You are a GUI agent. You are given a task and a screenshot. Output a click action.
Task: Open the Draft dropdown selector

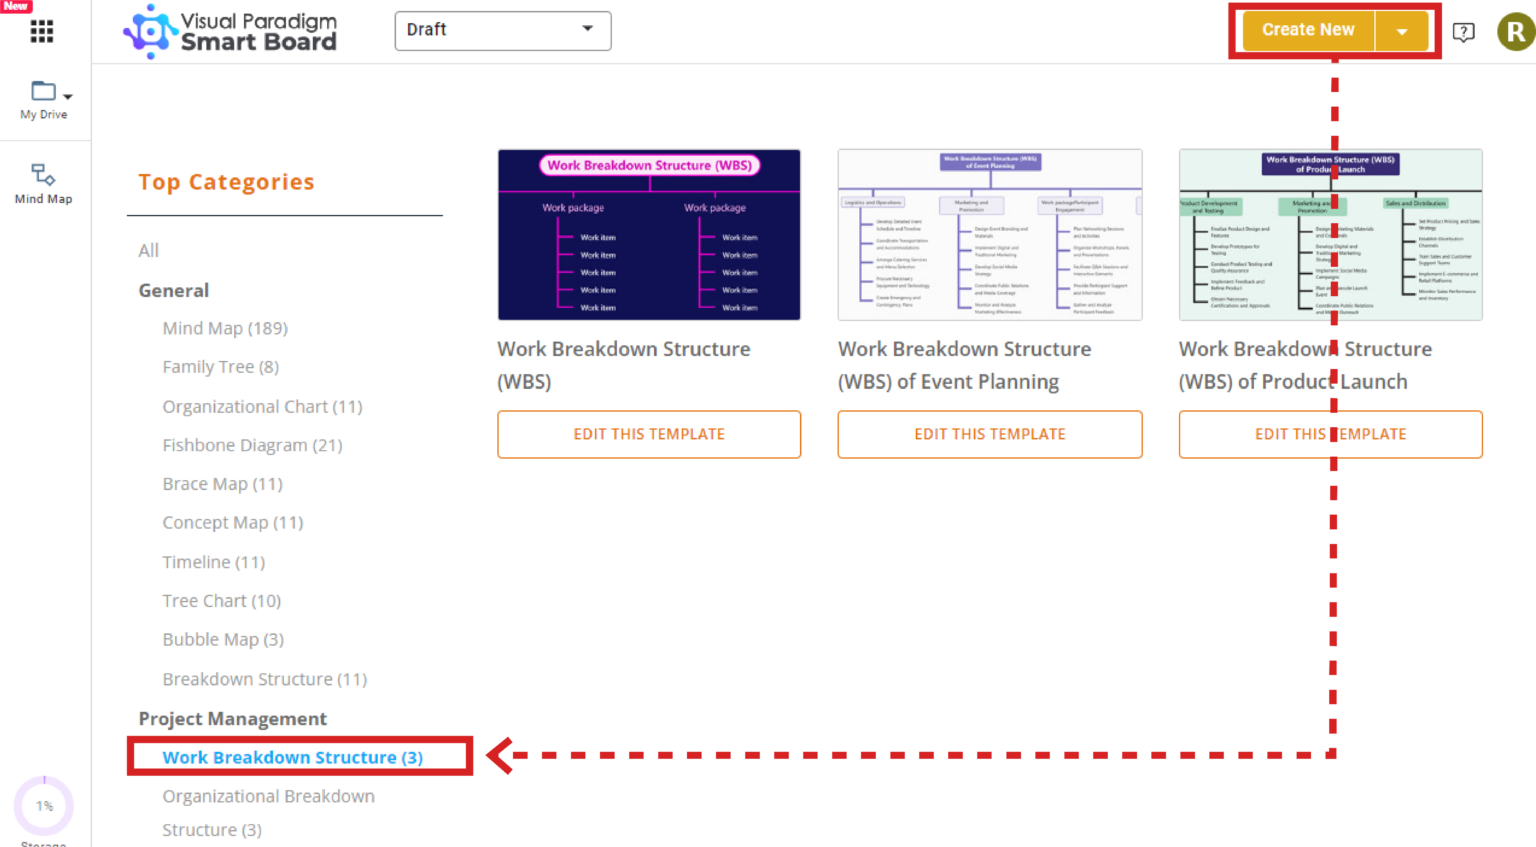point(502,30)
